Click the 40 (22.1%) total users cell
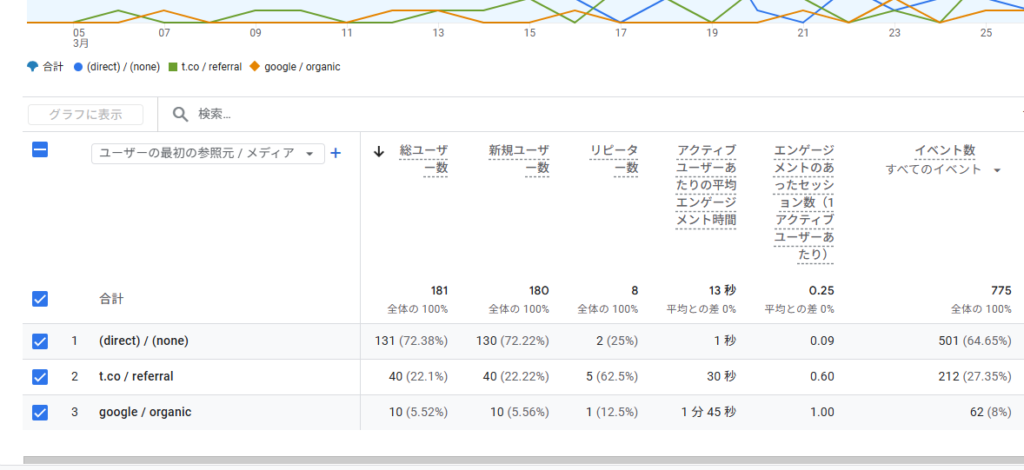This screenshot has height=470, width=1024. 419,377
